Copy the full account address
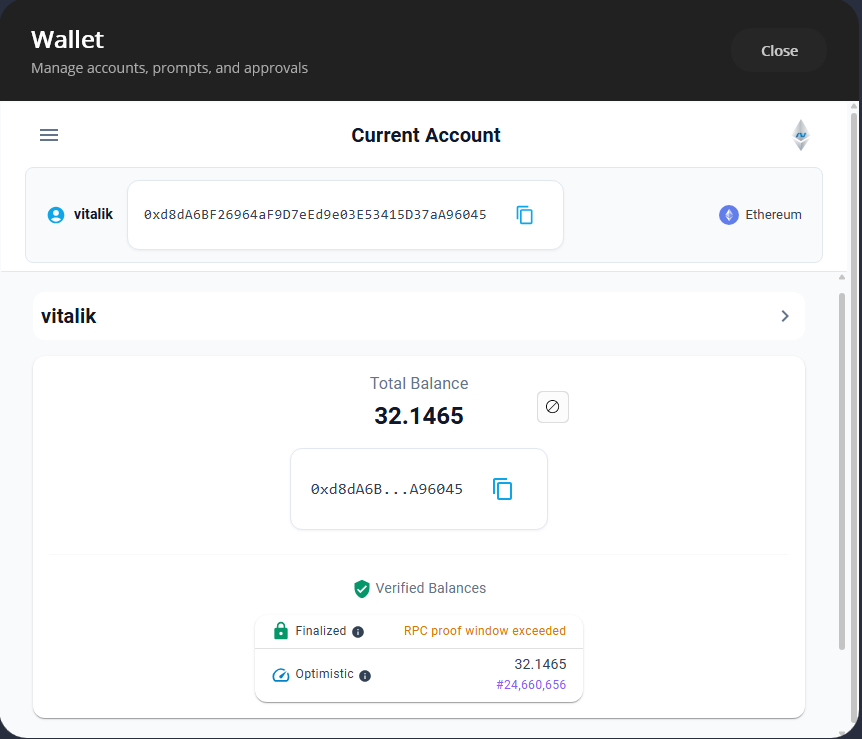Viewport: 862px width, 739px height. tap(524, 214)
